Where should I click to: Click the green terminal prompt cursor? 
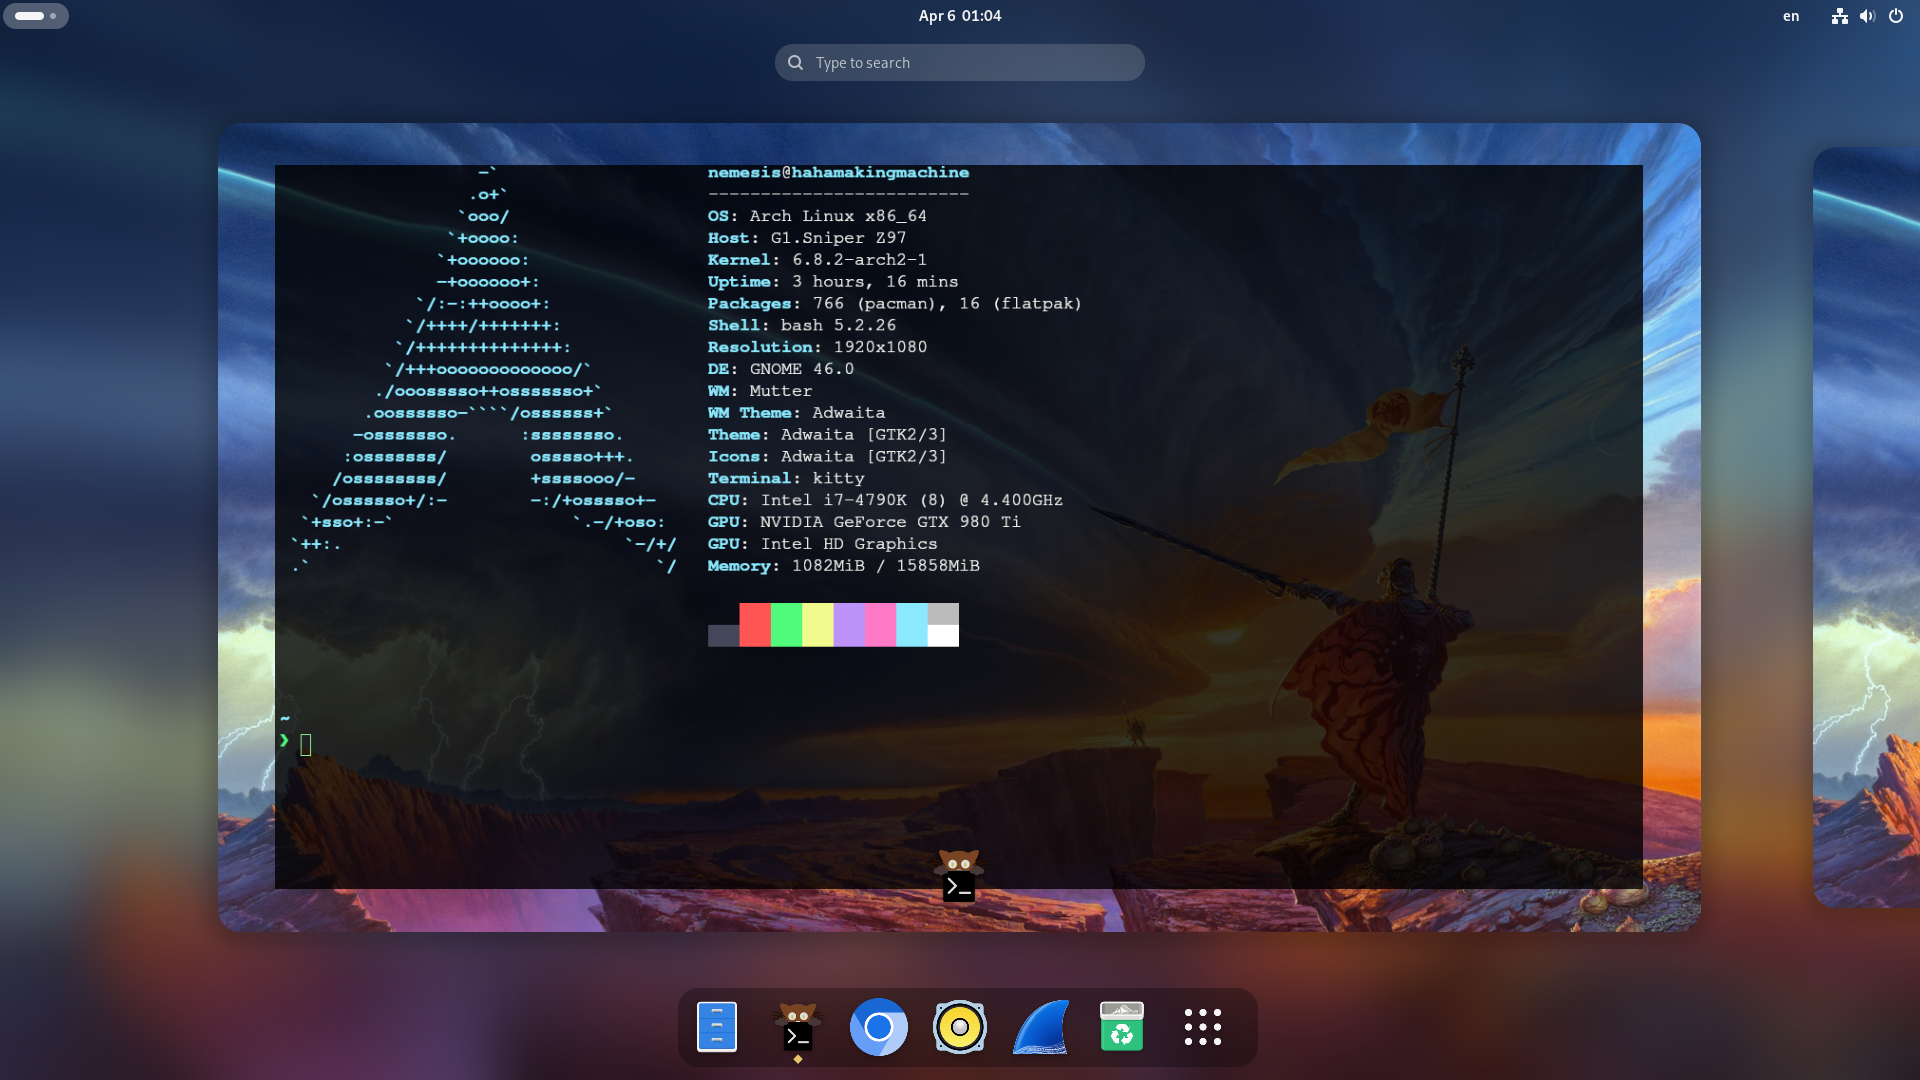click(x=306, y=745)
